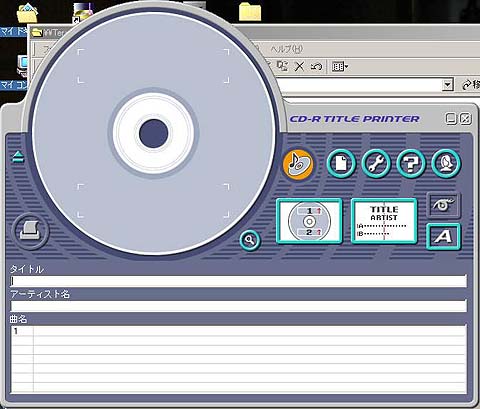Focus the タイトル input field
Screen dimensions: 480x409
(239, 281)
